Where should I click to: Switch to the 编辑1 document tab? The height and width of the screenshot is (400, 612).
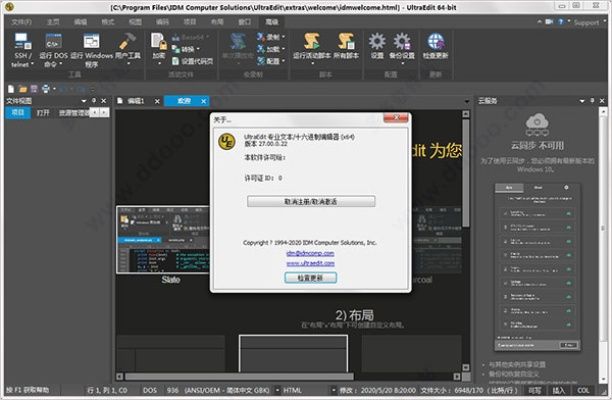click(135, 101)
